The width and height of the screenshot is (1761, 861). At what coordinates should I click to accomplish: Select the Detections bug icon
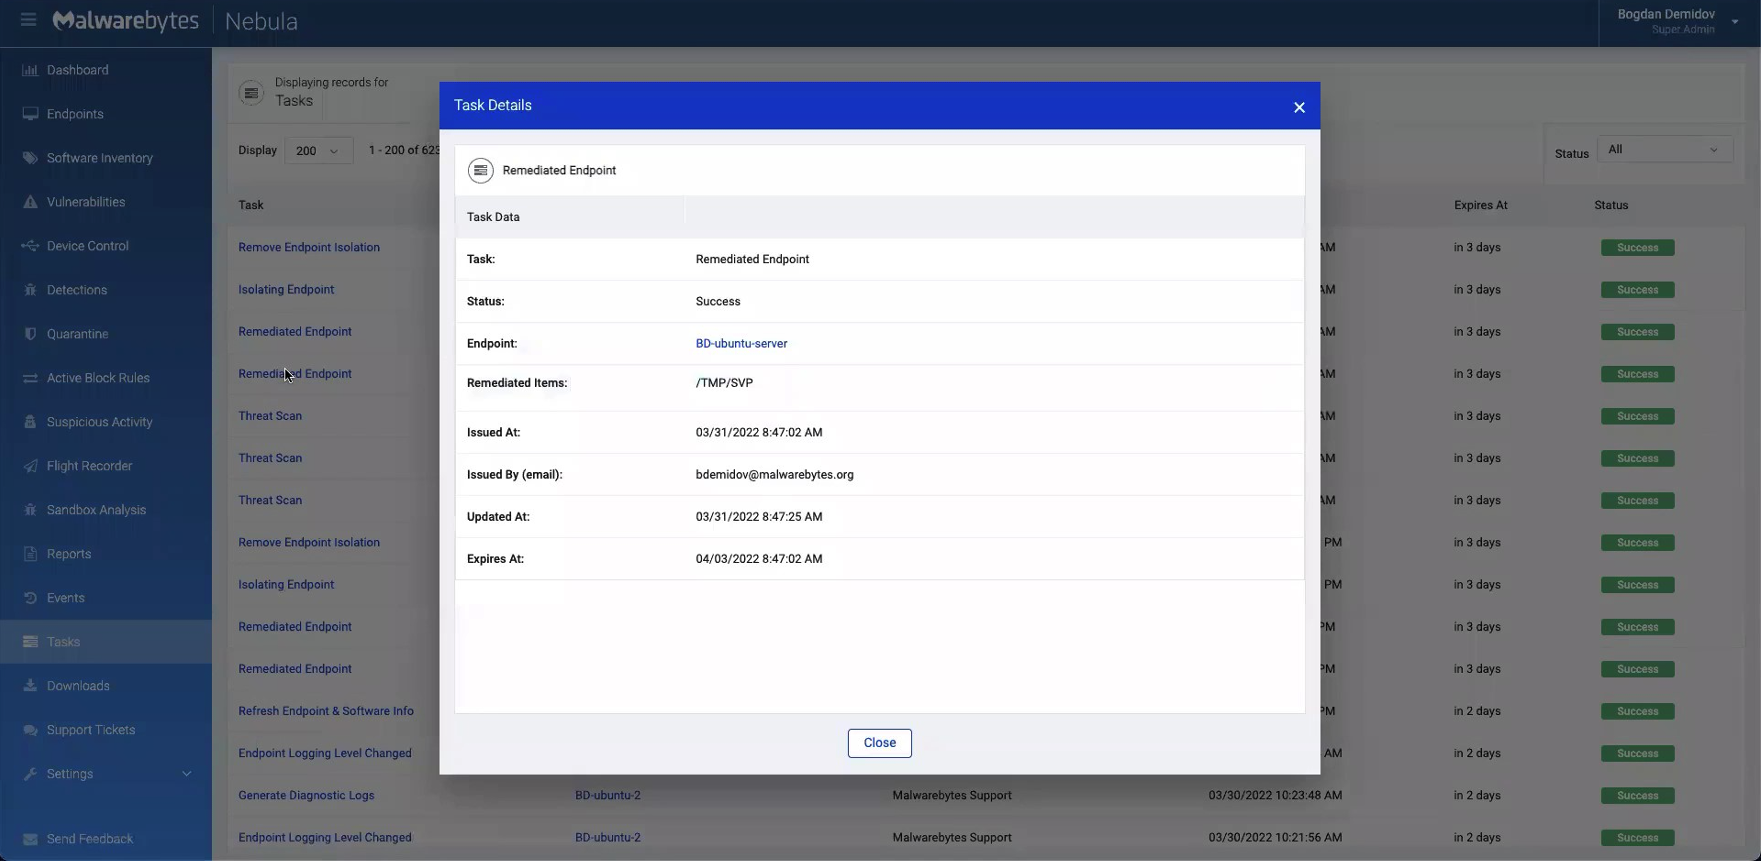(30, 290)
